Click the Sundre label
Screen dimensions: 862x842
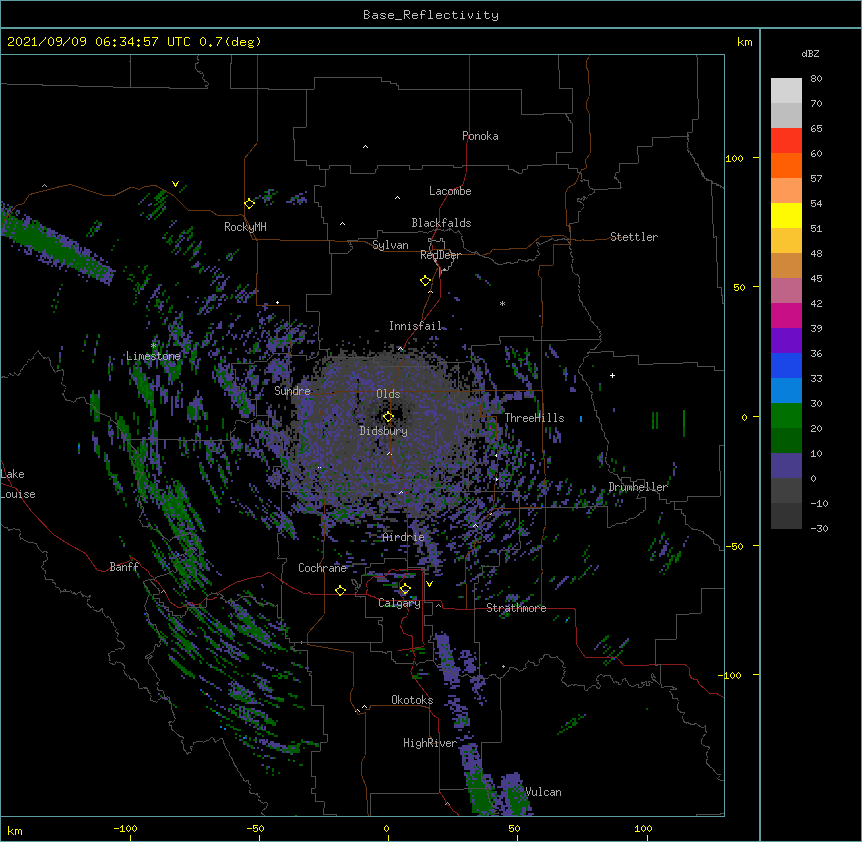tap(292, 391)
